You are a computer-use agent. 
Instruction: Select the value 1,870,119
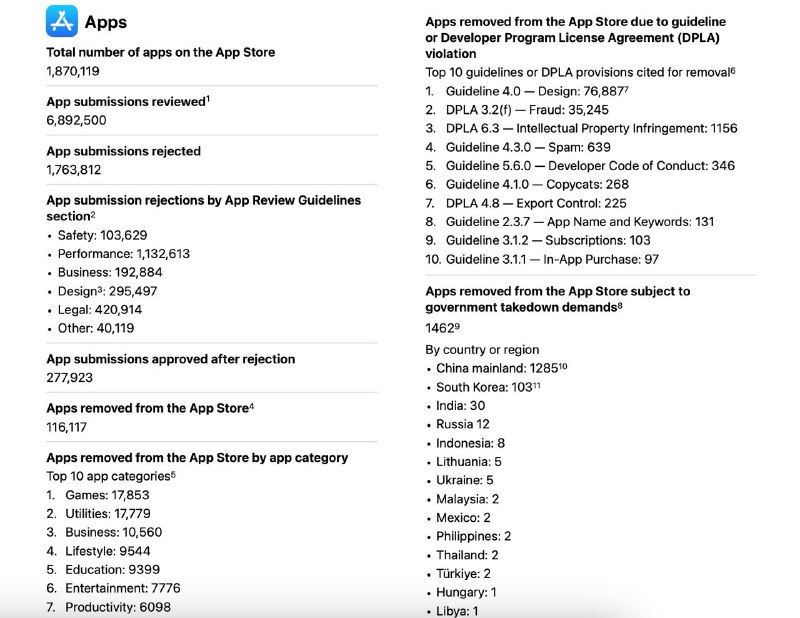pyautogui.click(x=73, y=71)
